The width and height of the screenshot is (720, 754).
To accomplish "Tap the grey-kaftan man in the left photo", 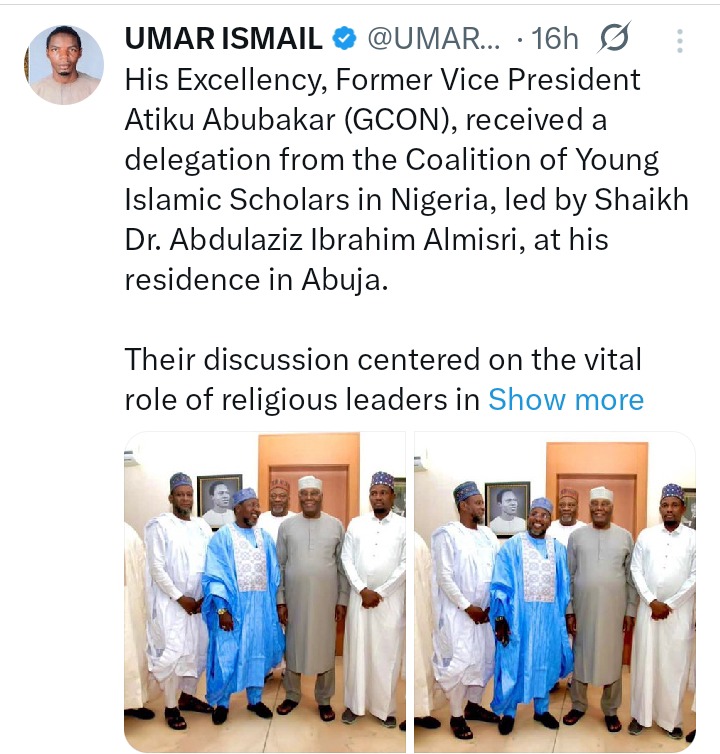I will tap(311, 590).
